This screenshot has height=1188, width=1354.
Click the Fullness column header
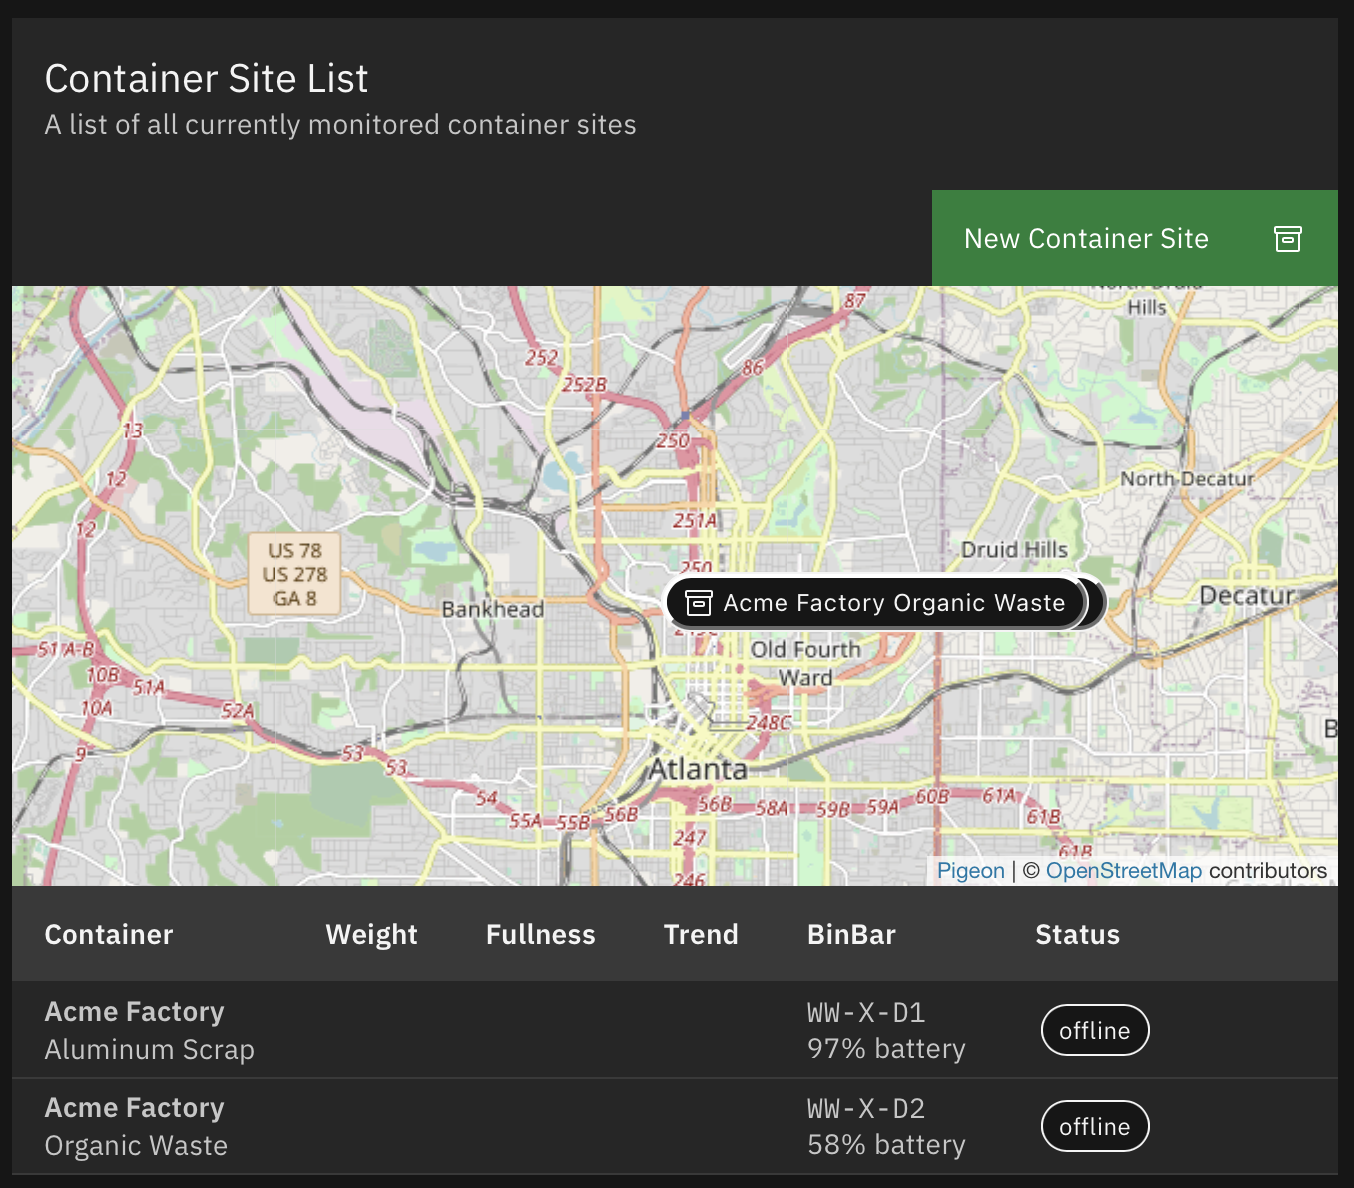click(540, 934)
